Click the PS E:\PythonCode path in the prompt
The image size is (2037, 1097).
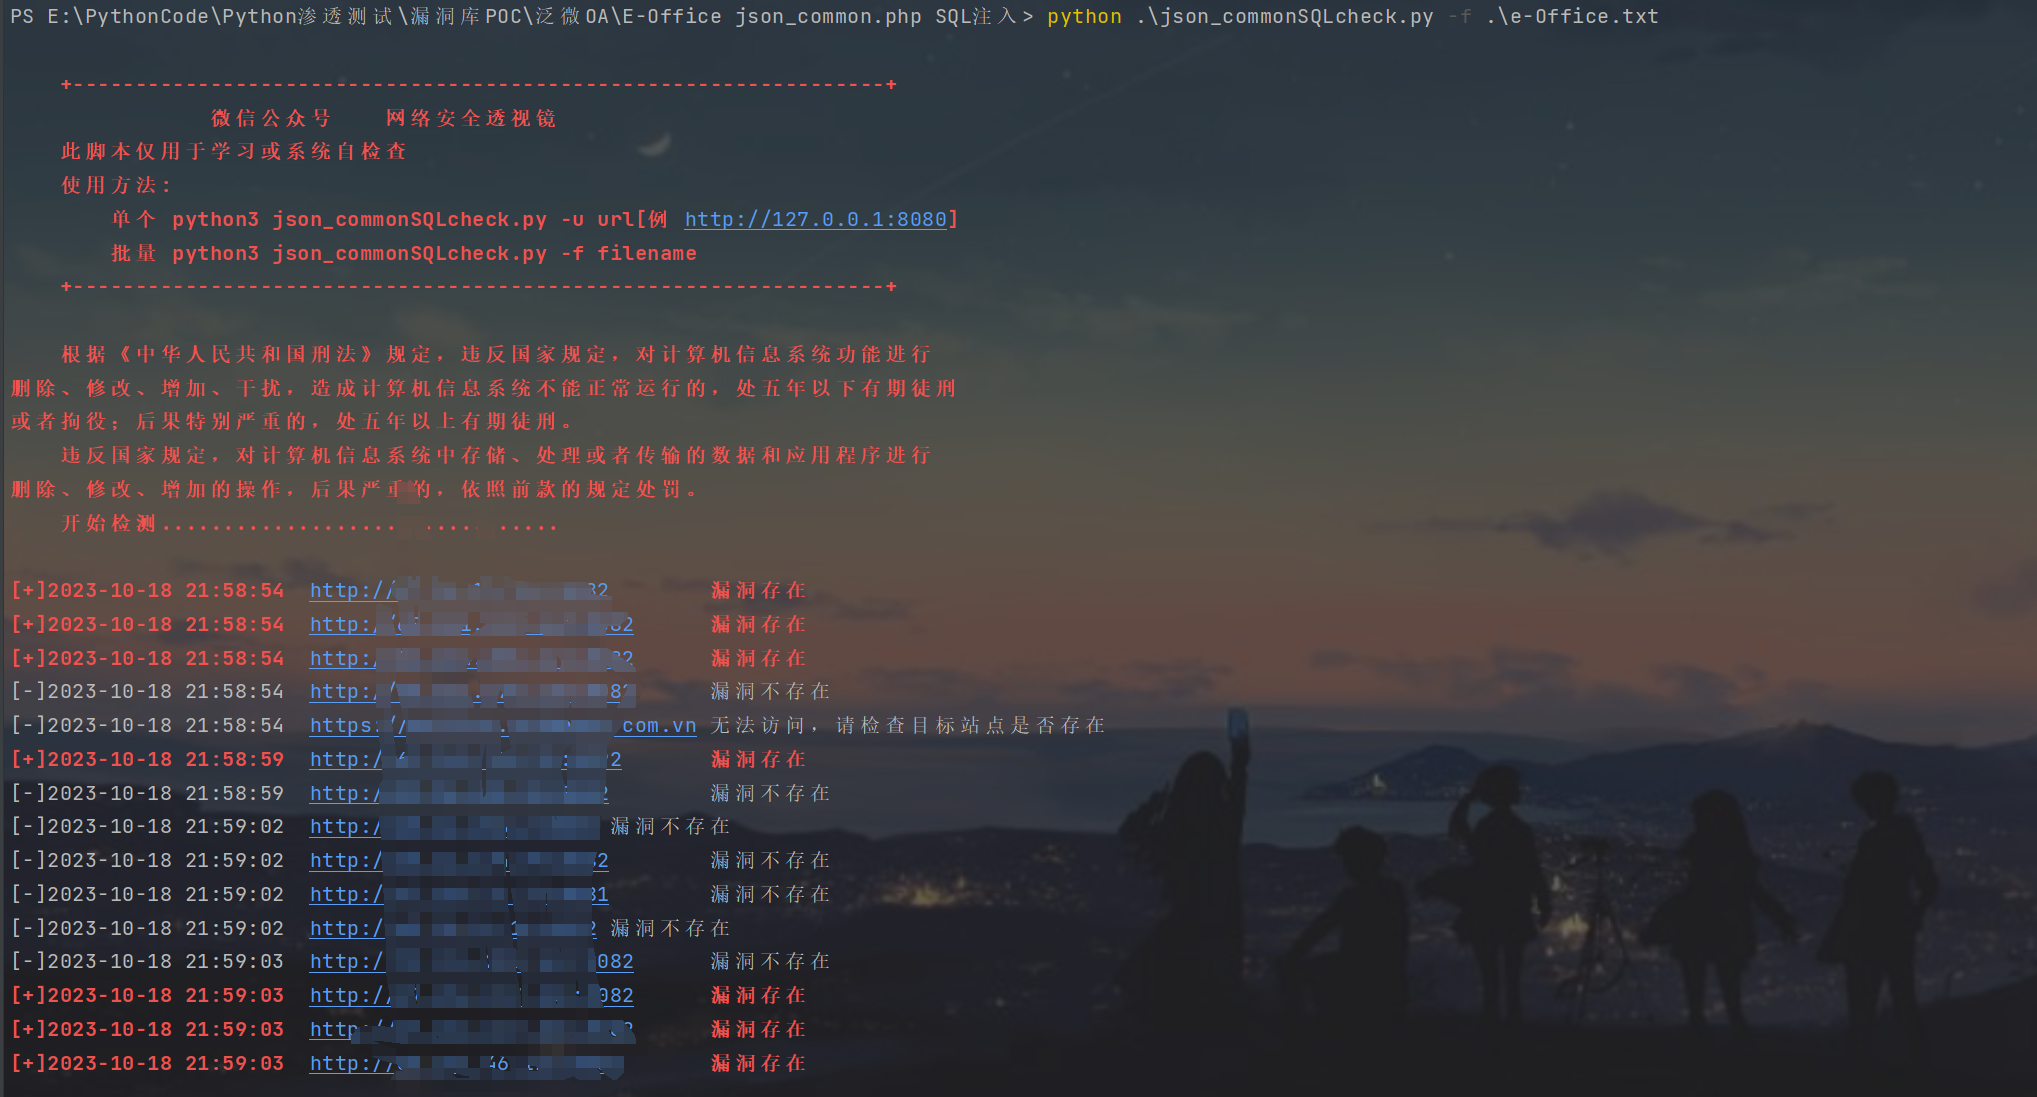click(110, 16)
